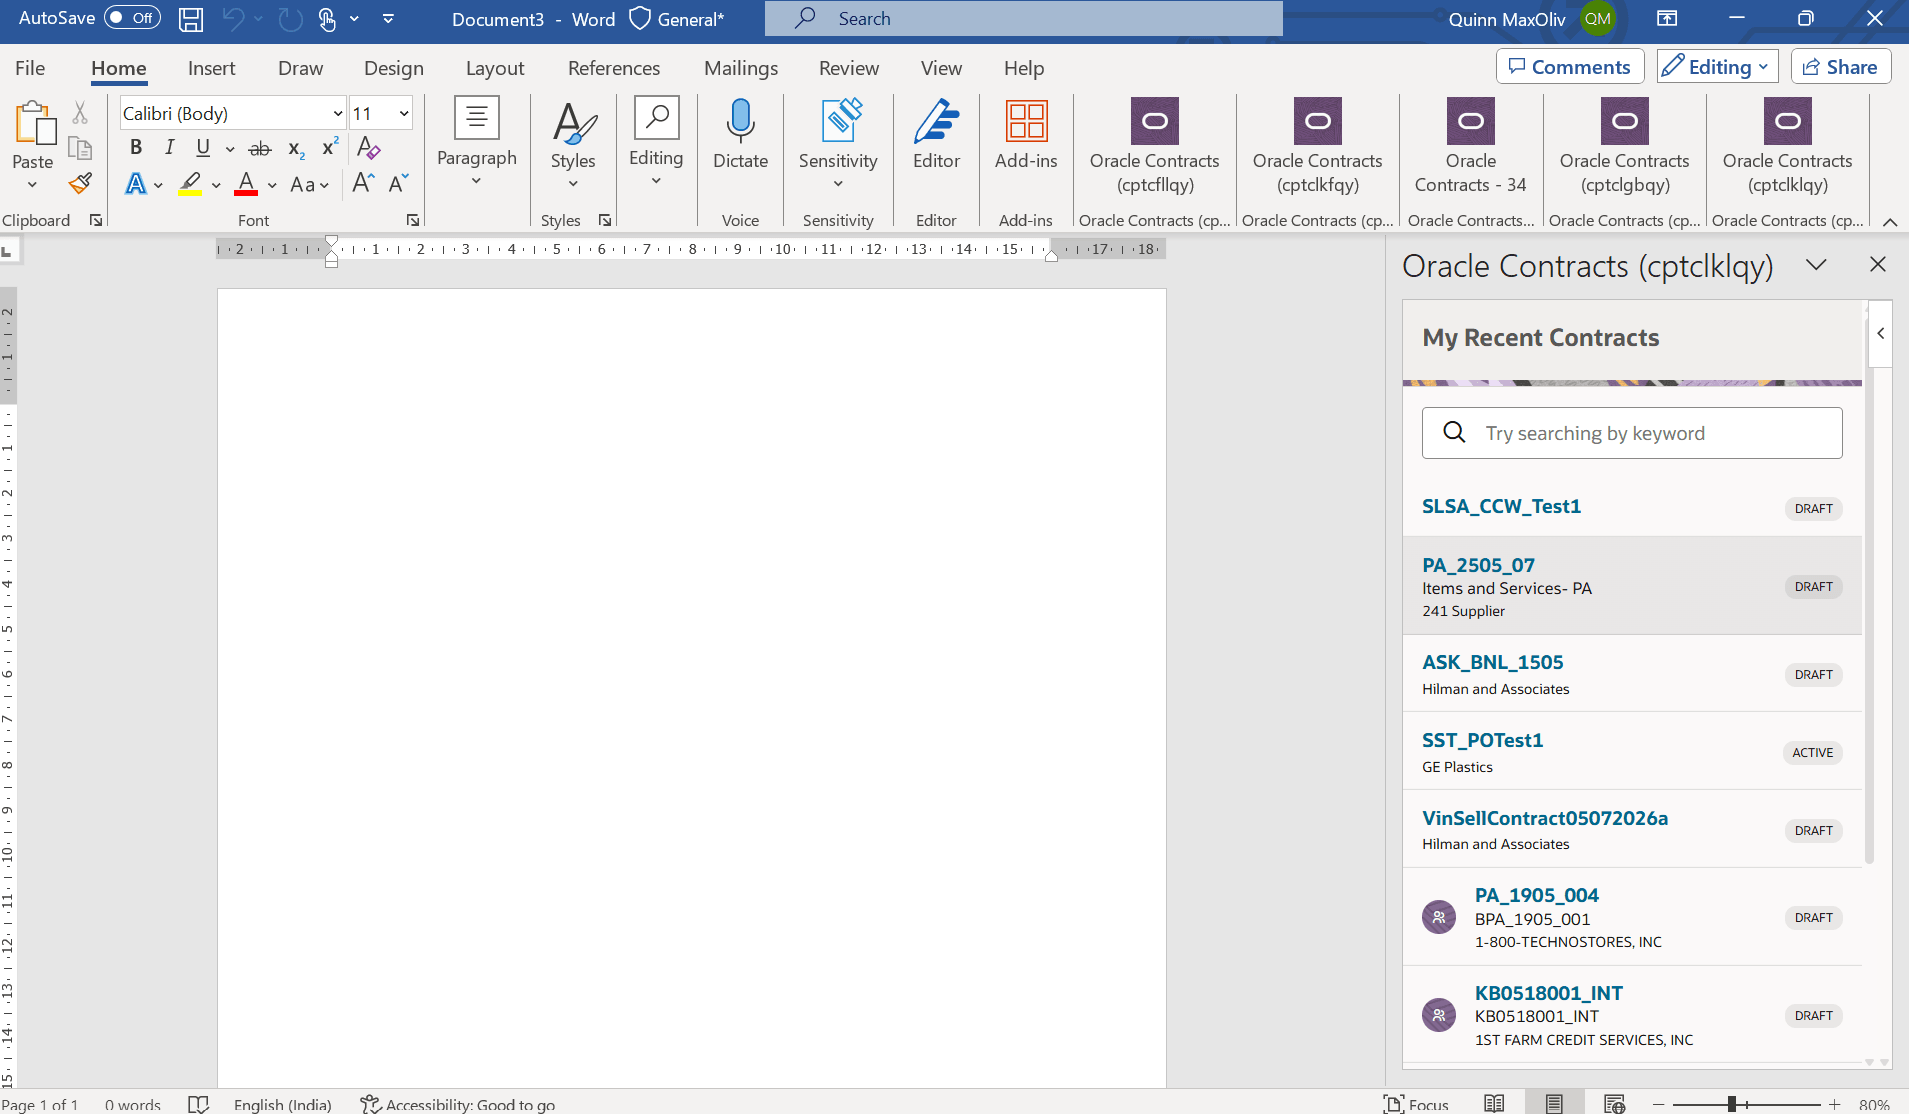Switch to Web Layout view
This screenshot has width=1909, height=1114.
[x=1614, y=1104]
